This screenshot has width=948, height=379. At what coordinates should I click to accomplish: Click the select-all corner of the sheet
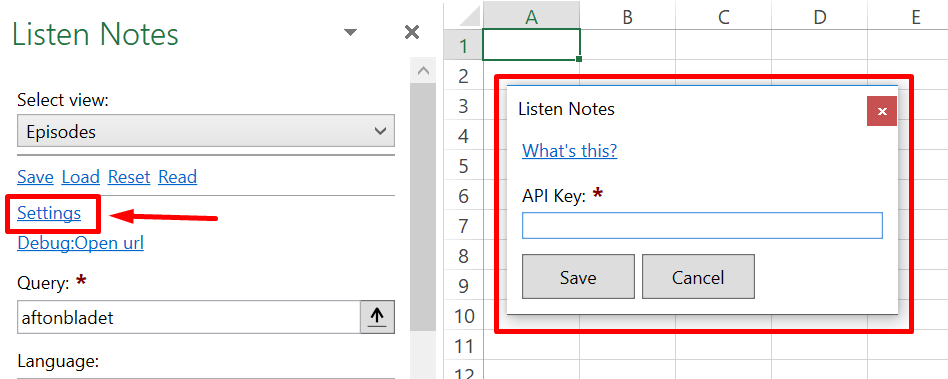(464, 16)
